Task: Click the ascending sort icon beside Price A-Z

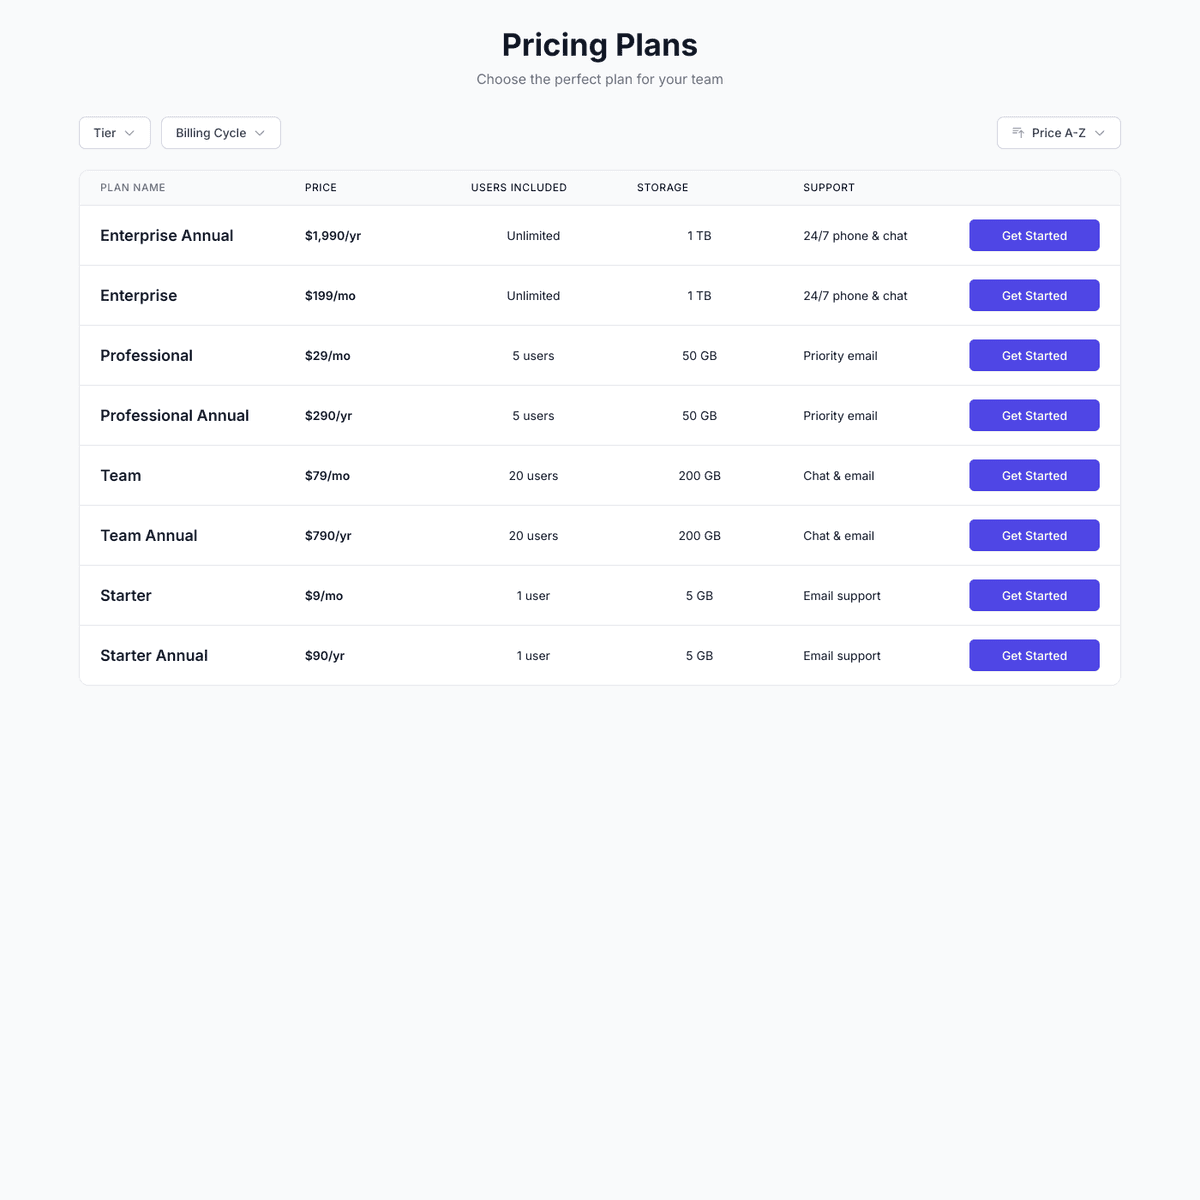Action: click(x=1018, y=132)
